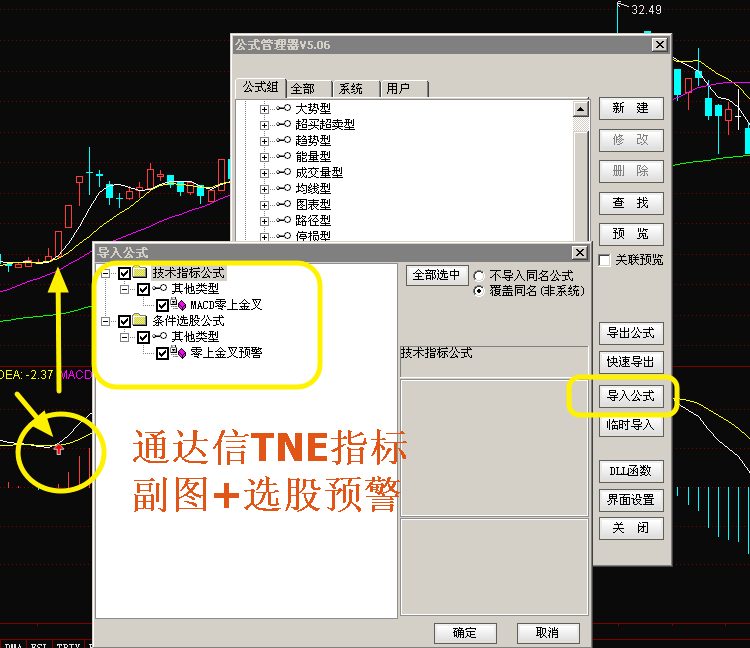750x648 pixels.
Task: Click folder icon of 技术指标公式
Action: point(140,273)
